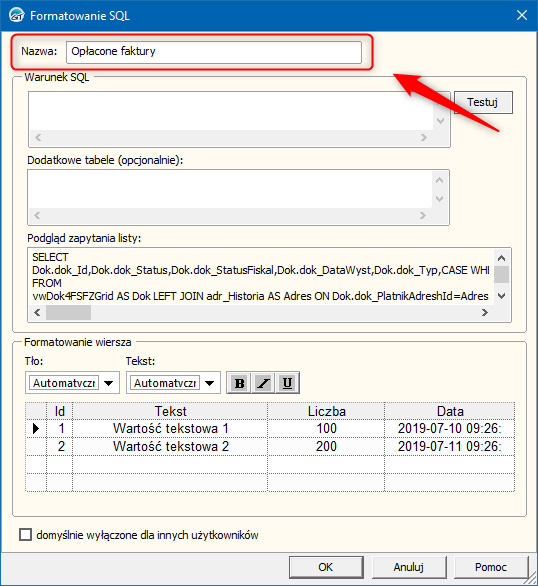This screenshot has width=538, height=586.
Task: Click the app icon in title bar
Action: click(16, 15)
